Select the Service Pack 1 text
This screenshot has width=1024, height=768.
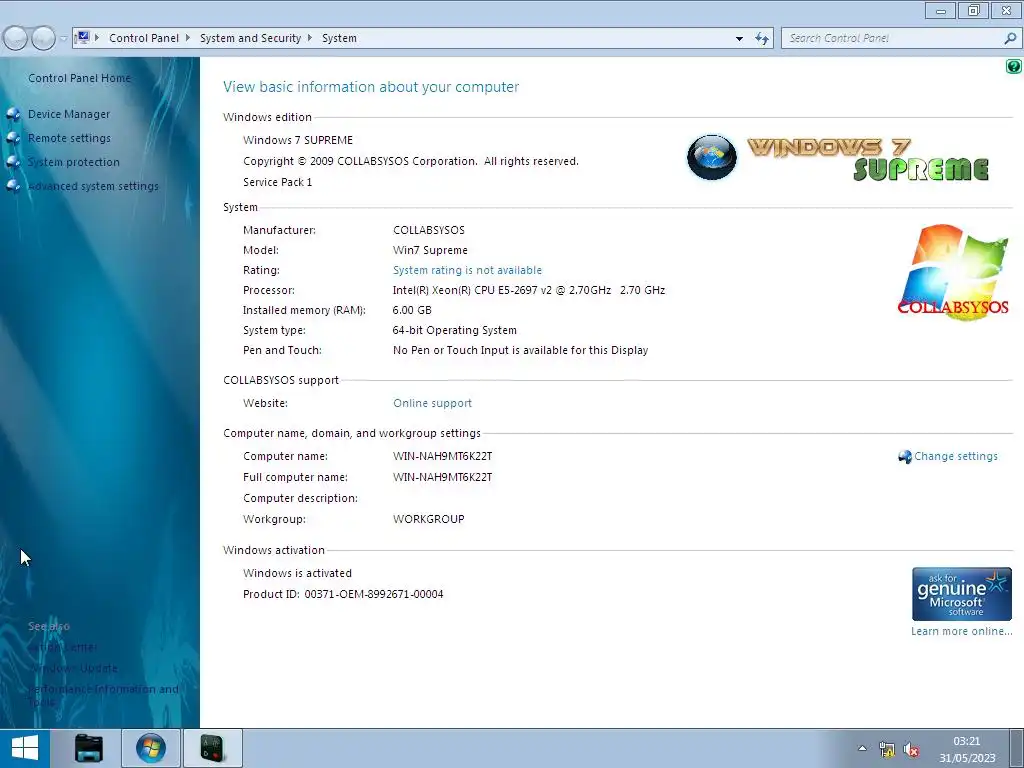click(278, 182)
